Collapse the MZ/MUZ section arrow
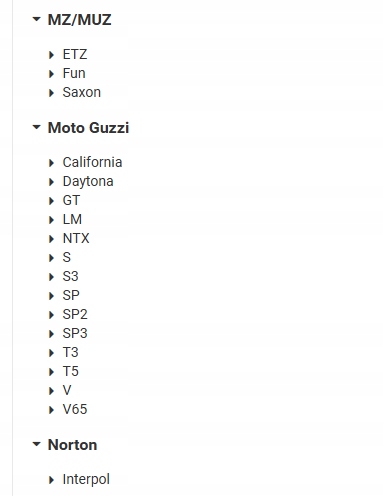Image resolution: width=383 pixels, height=496 pixels. [36, 19]
